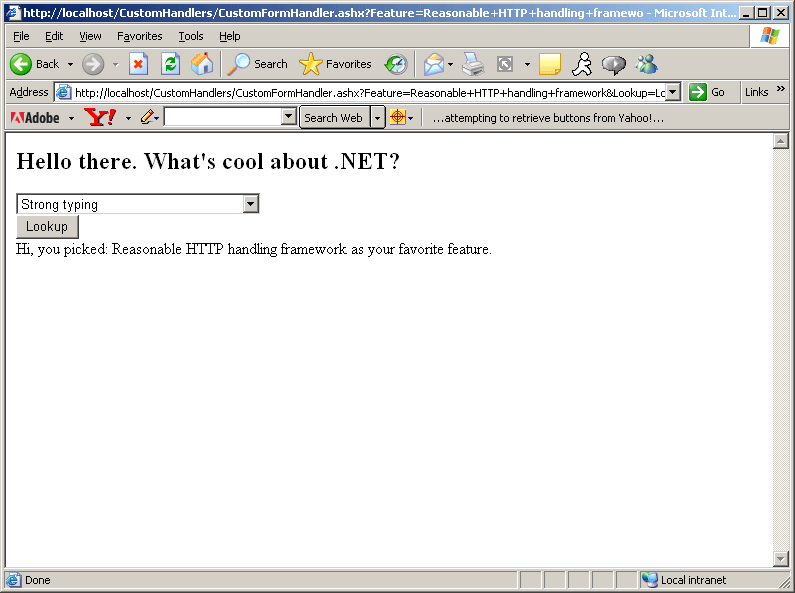Open the Edit menu
Screen dimensions: 795x593
(x=54, y=36)
